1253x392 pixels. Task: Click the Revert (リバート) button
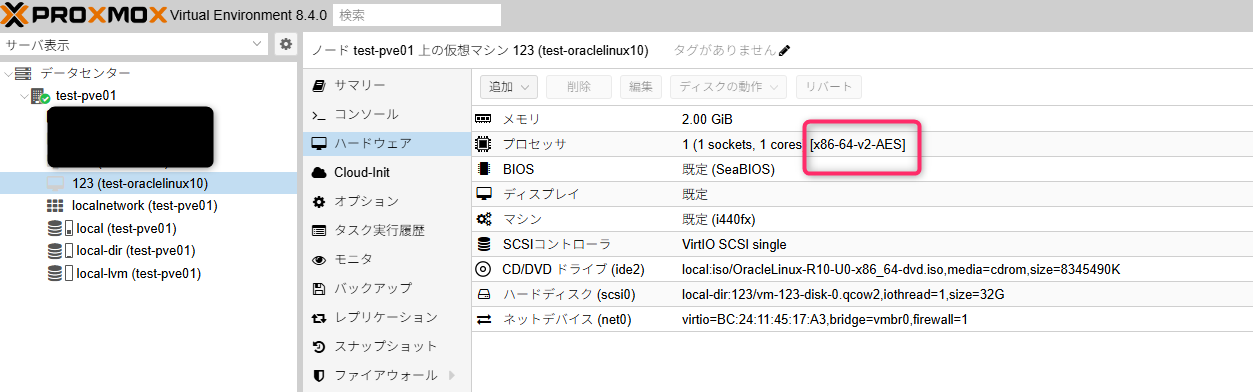[829, 87]
